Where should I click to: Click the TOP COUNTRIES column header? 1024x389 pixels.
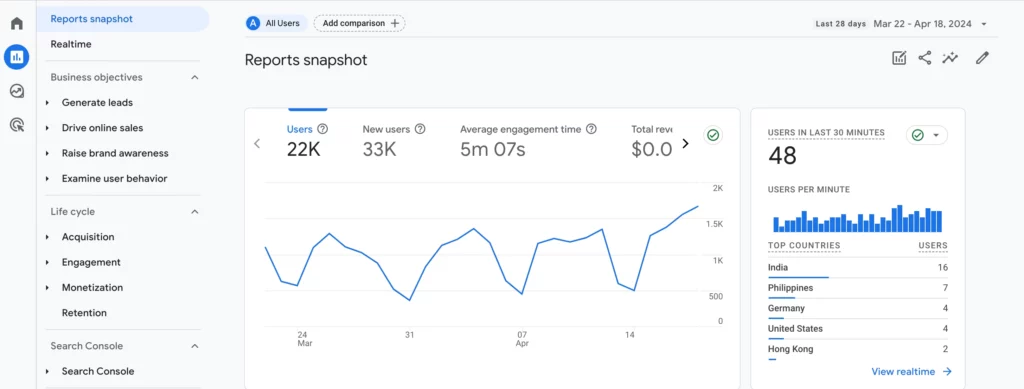click(804, 246)
